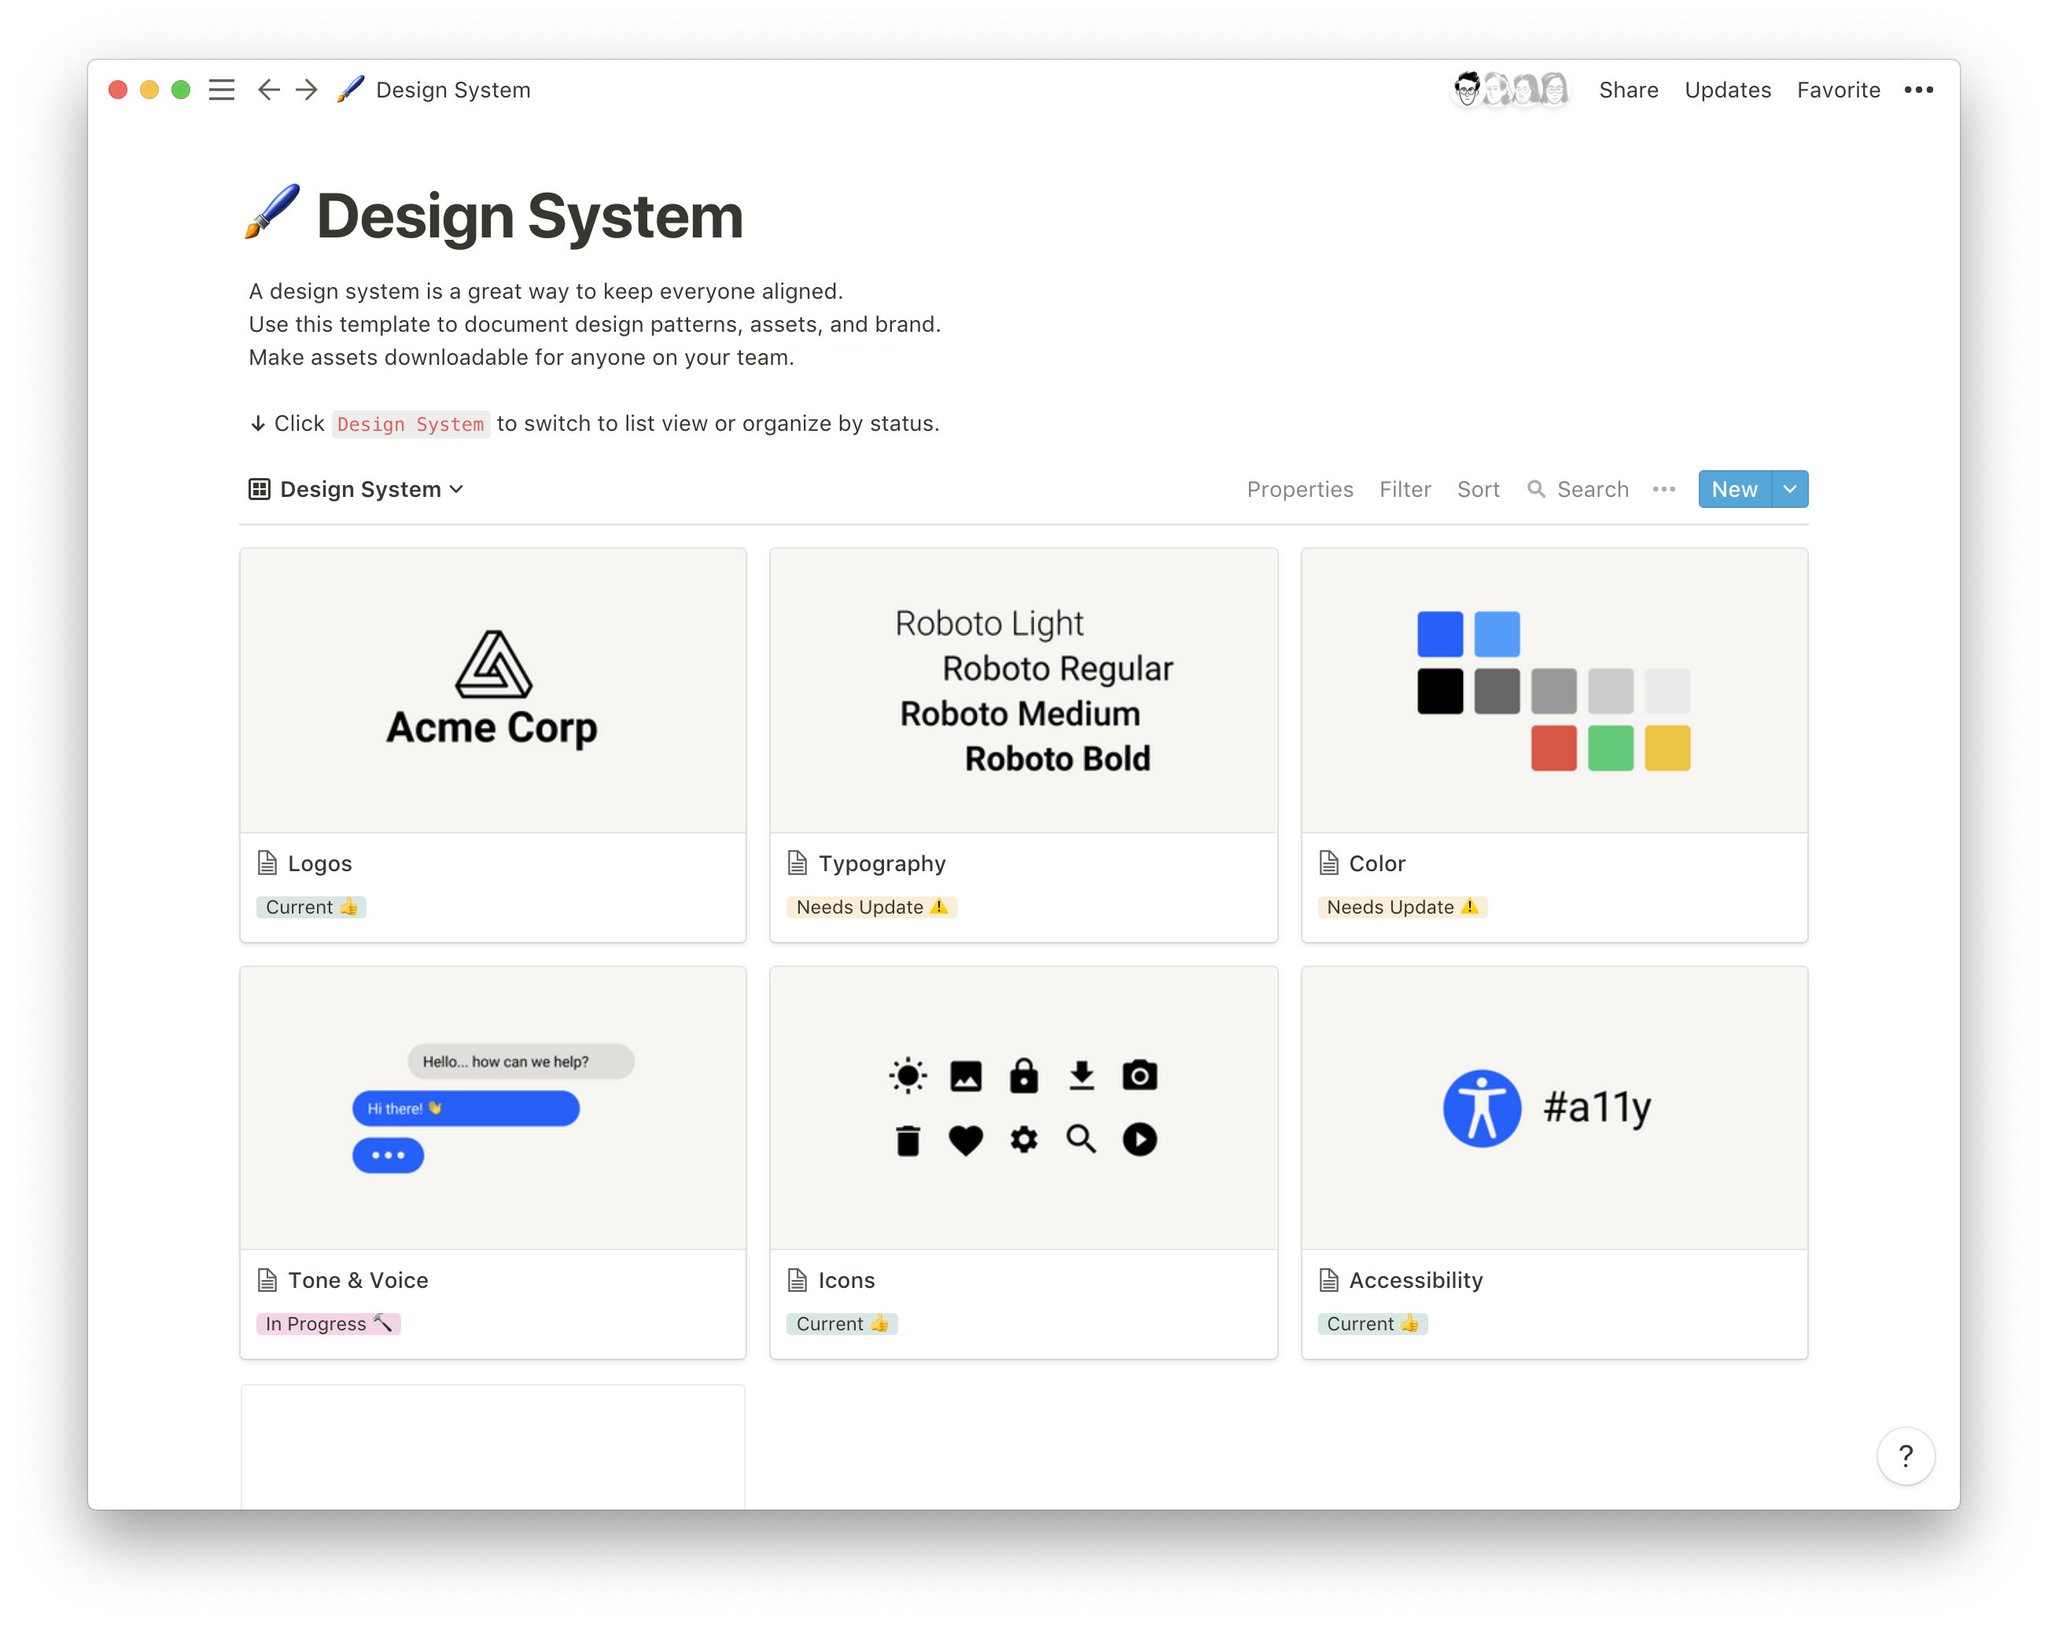Open the Accessibility card thumbnail
Image resolution: width=2048 pixels, height=1626 pixels.
(x=1553, y=1107)
